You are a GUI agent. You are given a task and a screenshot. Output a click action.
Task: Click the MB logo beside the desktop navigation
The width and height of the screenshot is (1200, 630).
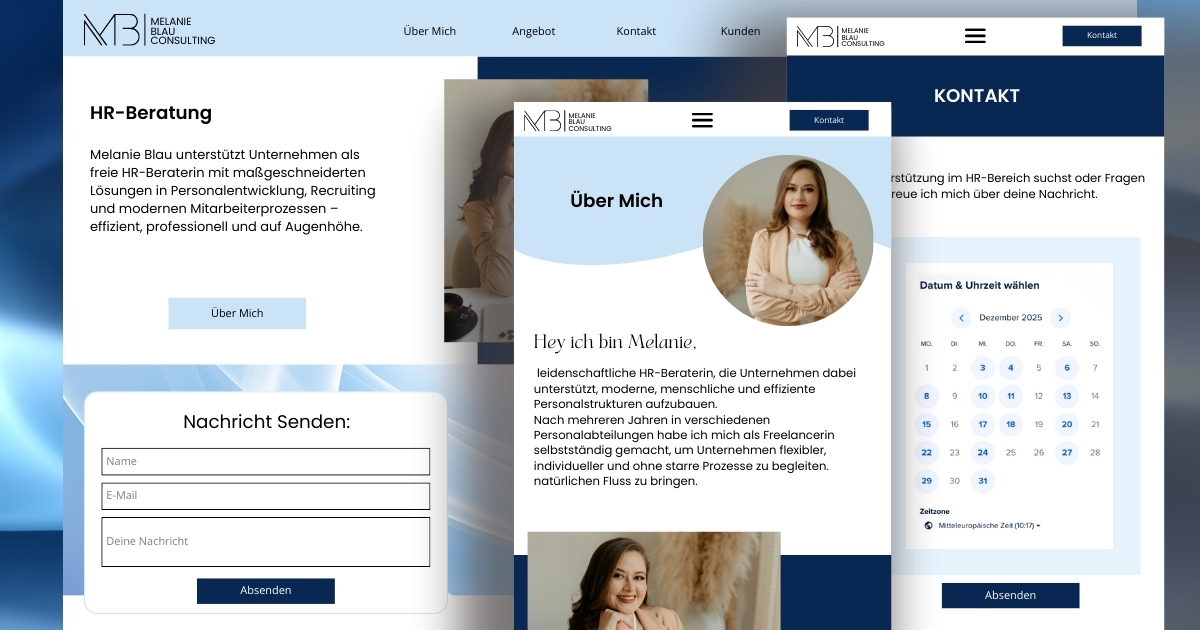(x=148, y=30)
